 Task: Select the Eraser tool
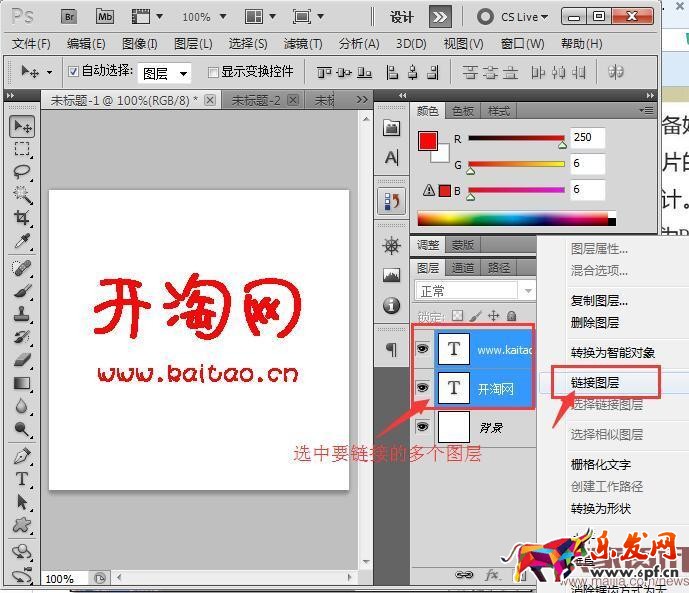(22, 360)
